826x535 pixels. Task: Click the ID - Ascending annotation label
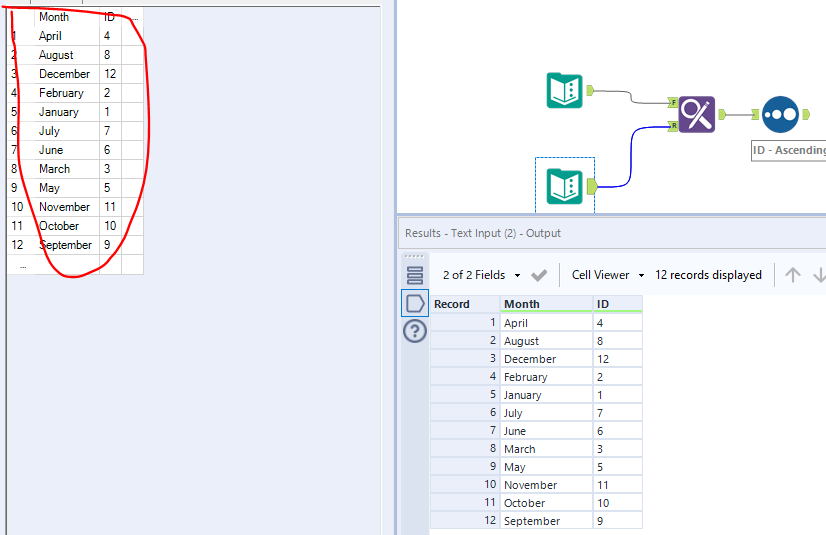point(789,151)
